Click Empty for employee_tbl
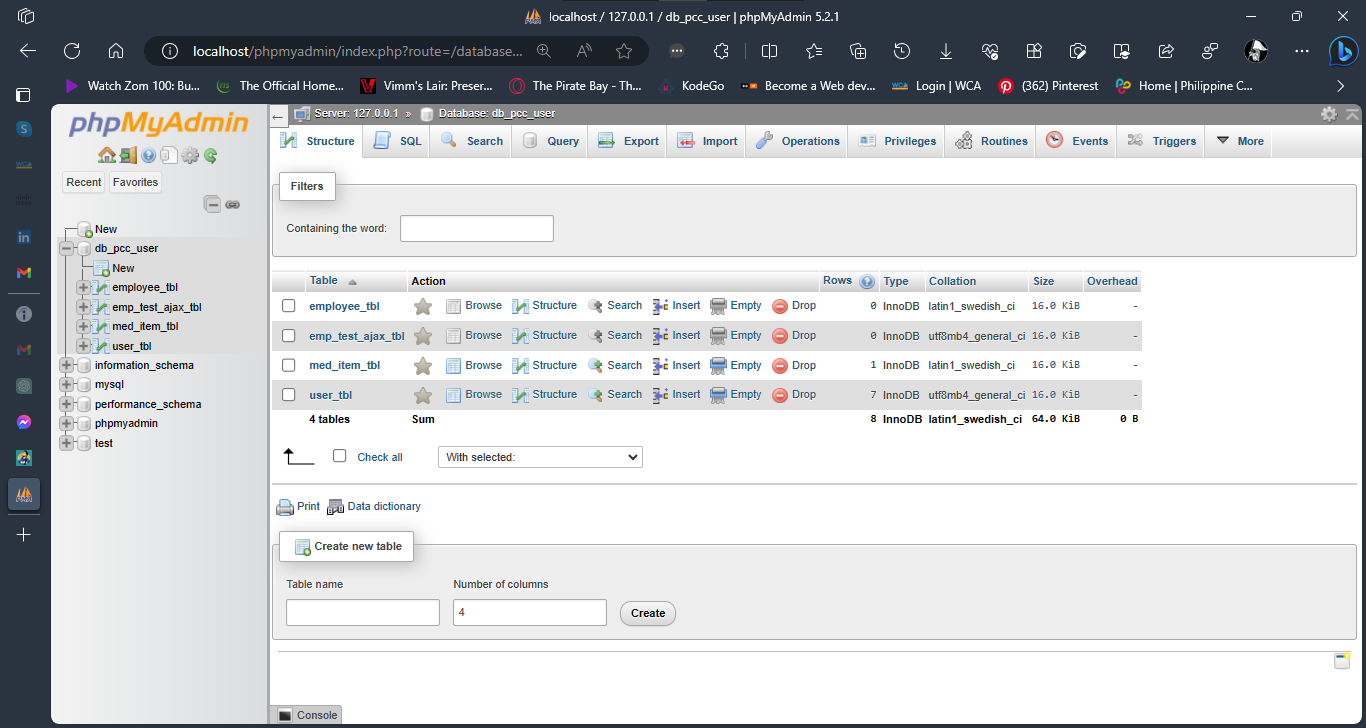This screenshot has height=728, width=1366. click(x=736, y=306)
